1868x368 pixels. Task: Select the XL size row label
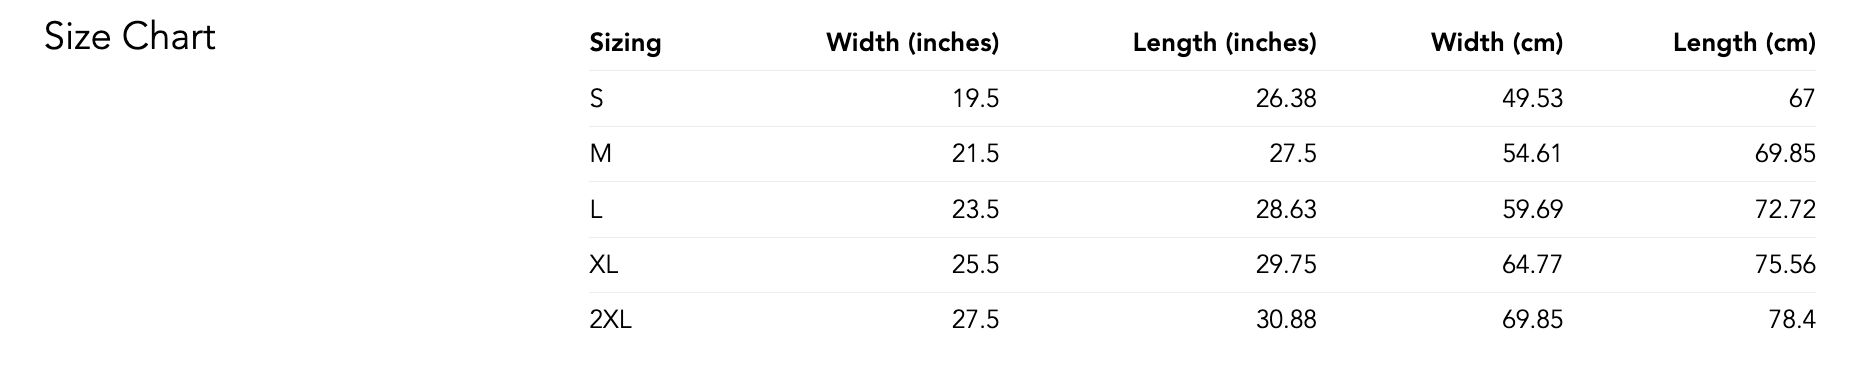click(x=604, y=265)
